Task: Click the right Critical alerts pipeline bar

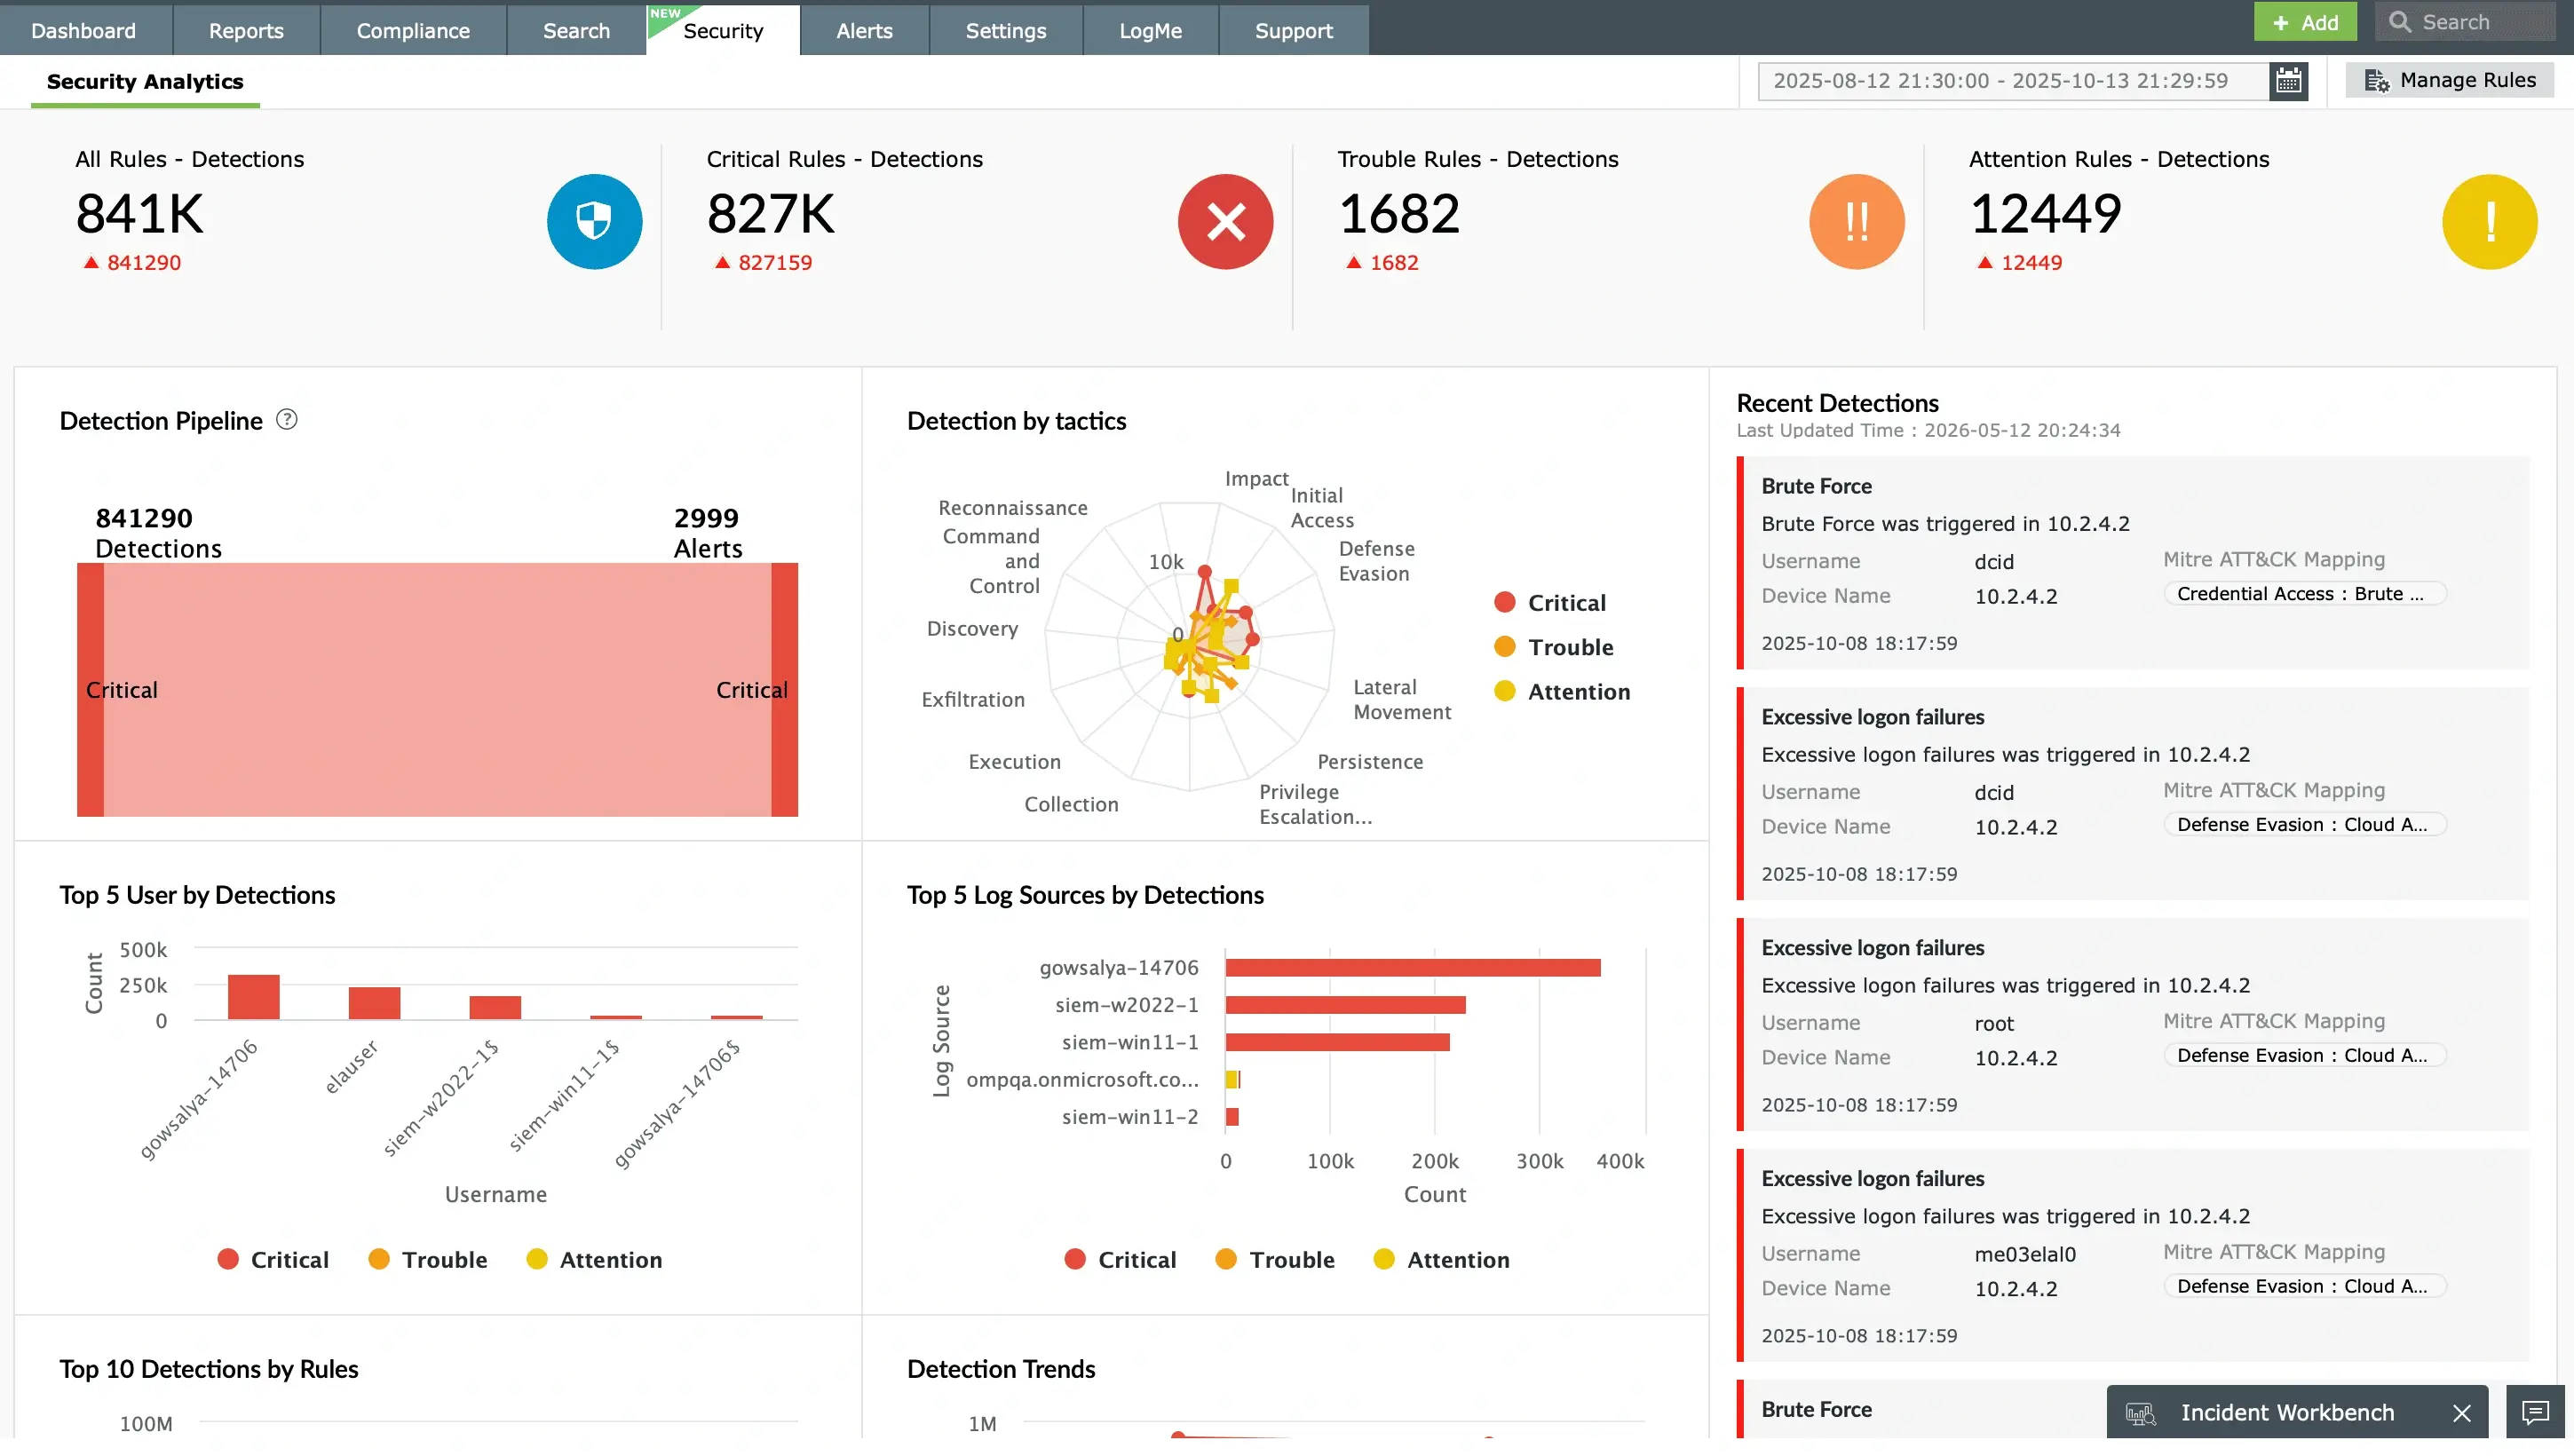Action: [x=784, y=690]
